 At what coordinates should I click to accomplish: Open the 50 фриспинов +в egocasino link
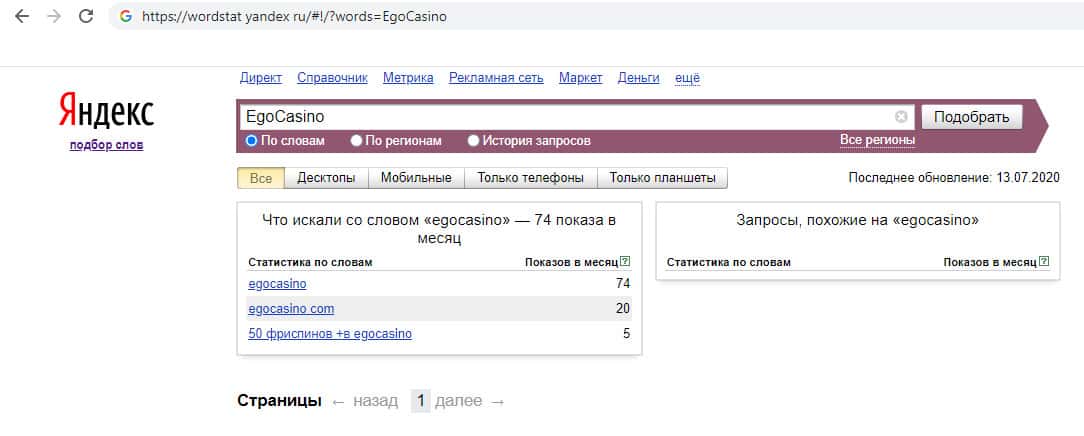click(330, 334)
